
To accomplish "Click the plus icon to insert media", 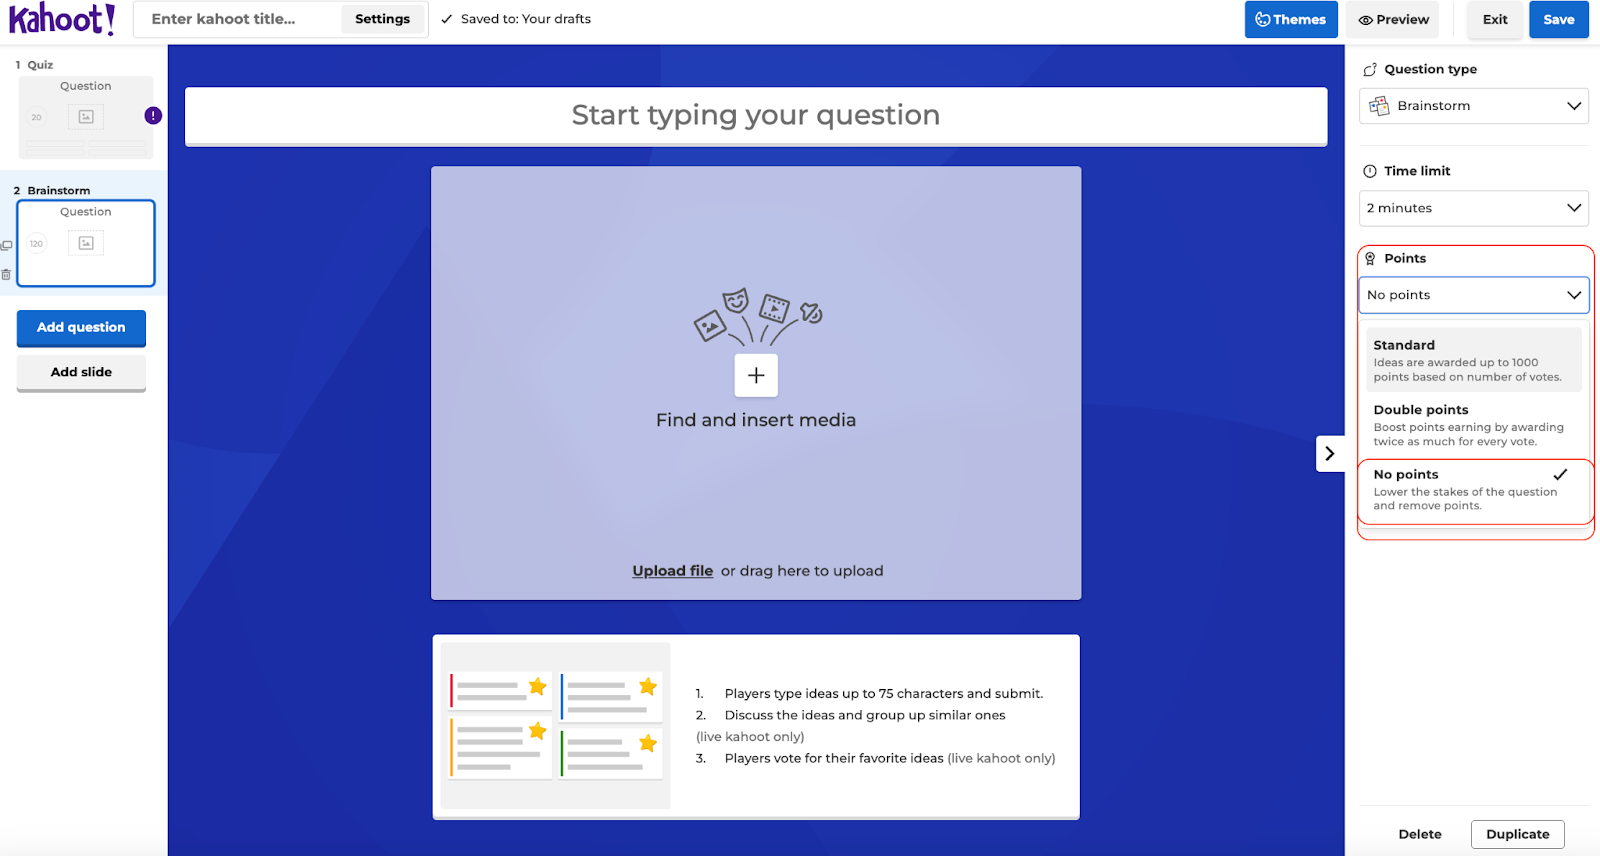I will [756, 375].
